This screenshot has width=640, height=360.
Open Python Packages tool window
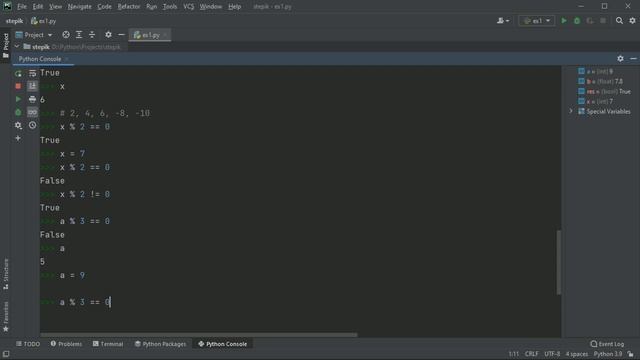pos(160,344)
